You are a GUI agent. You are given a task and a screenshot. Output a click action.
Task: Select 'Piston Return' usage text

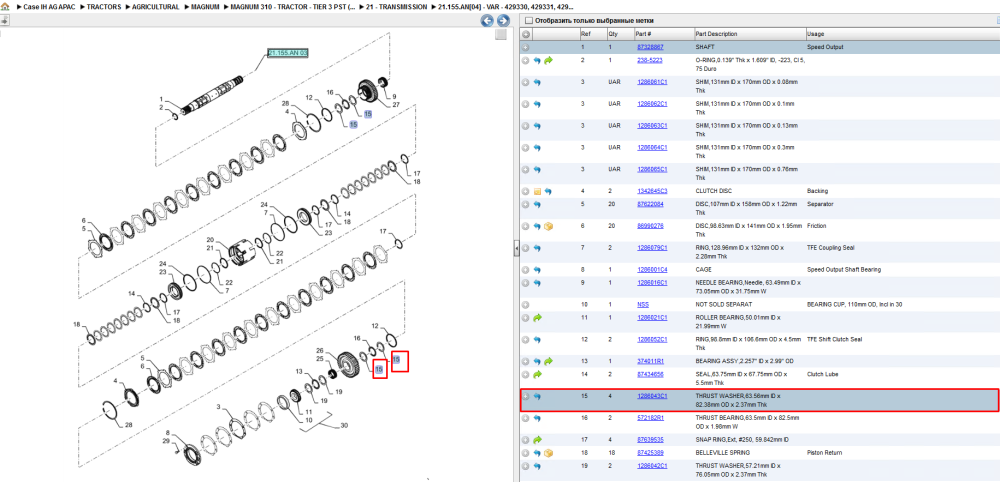(824, 453)
